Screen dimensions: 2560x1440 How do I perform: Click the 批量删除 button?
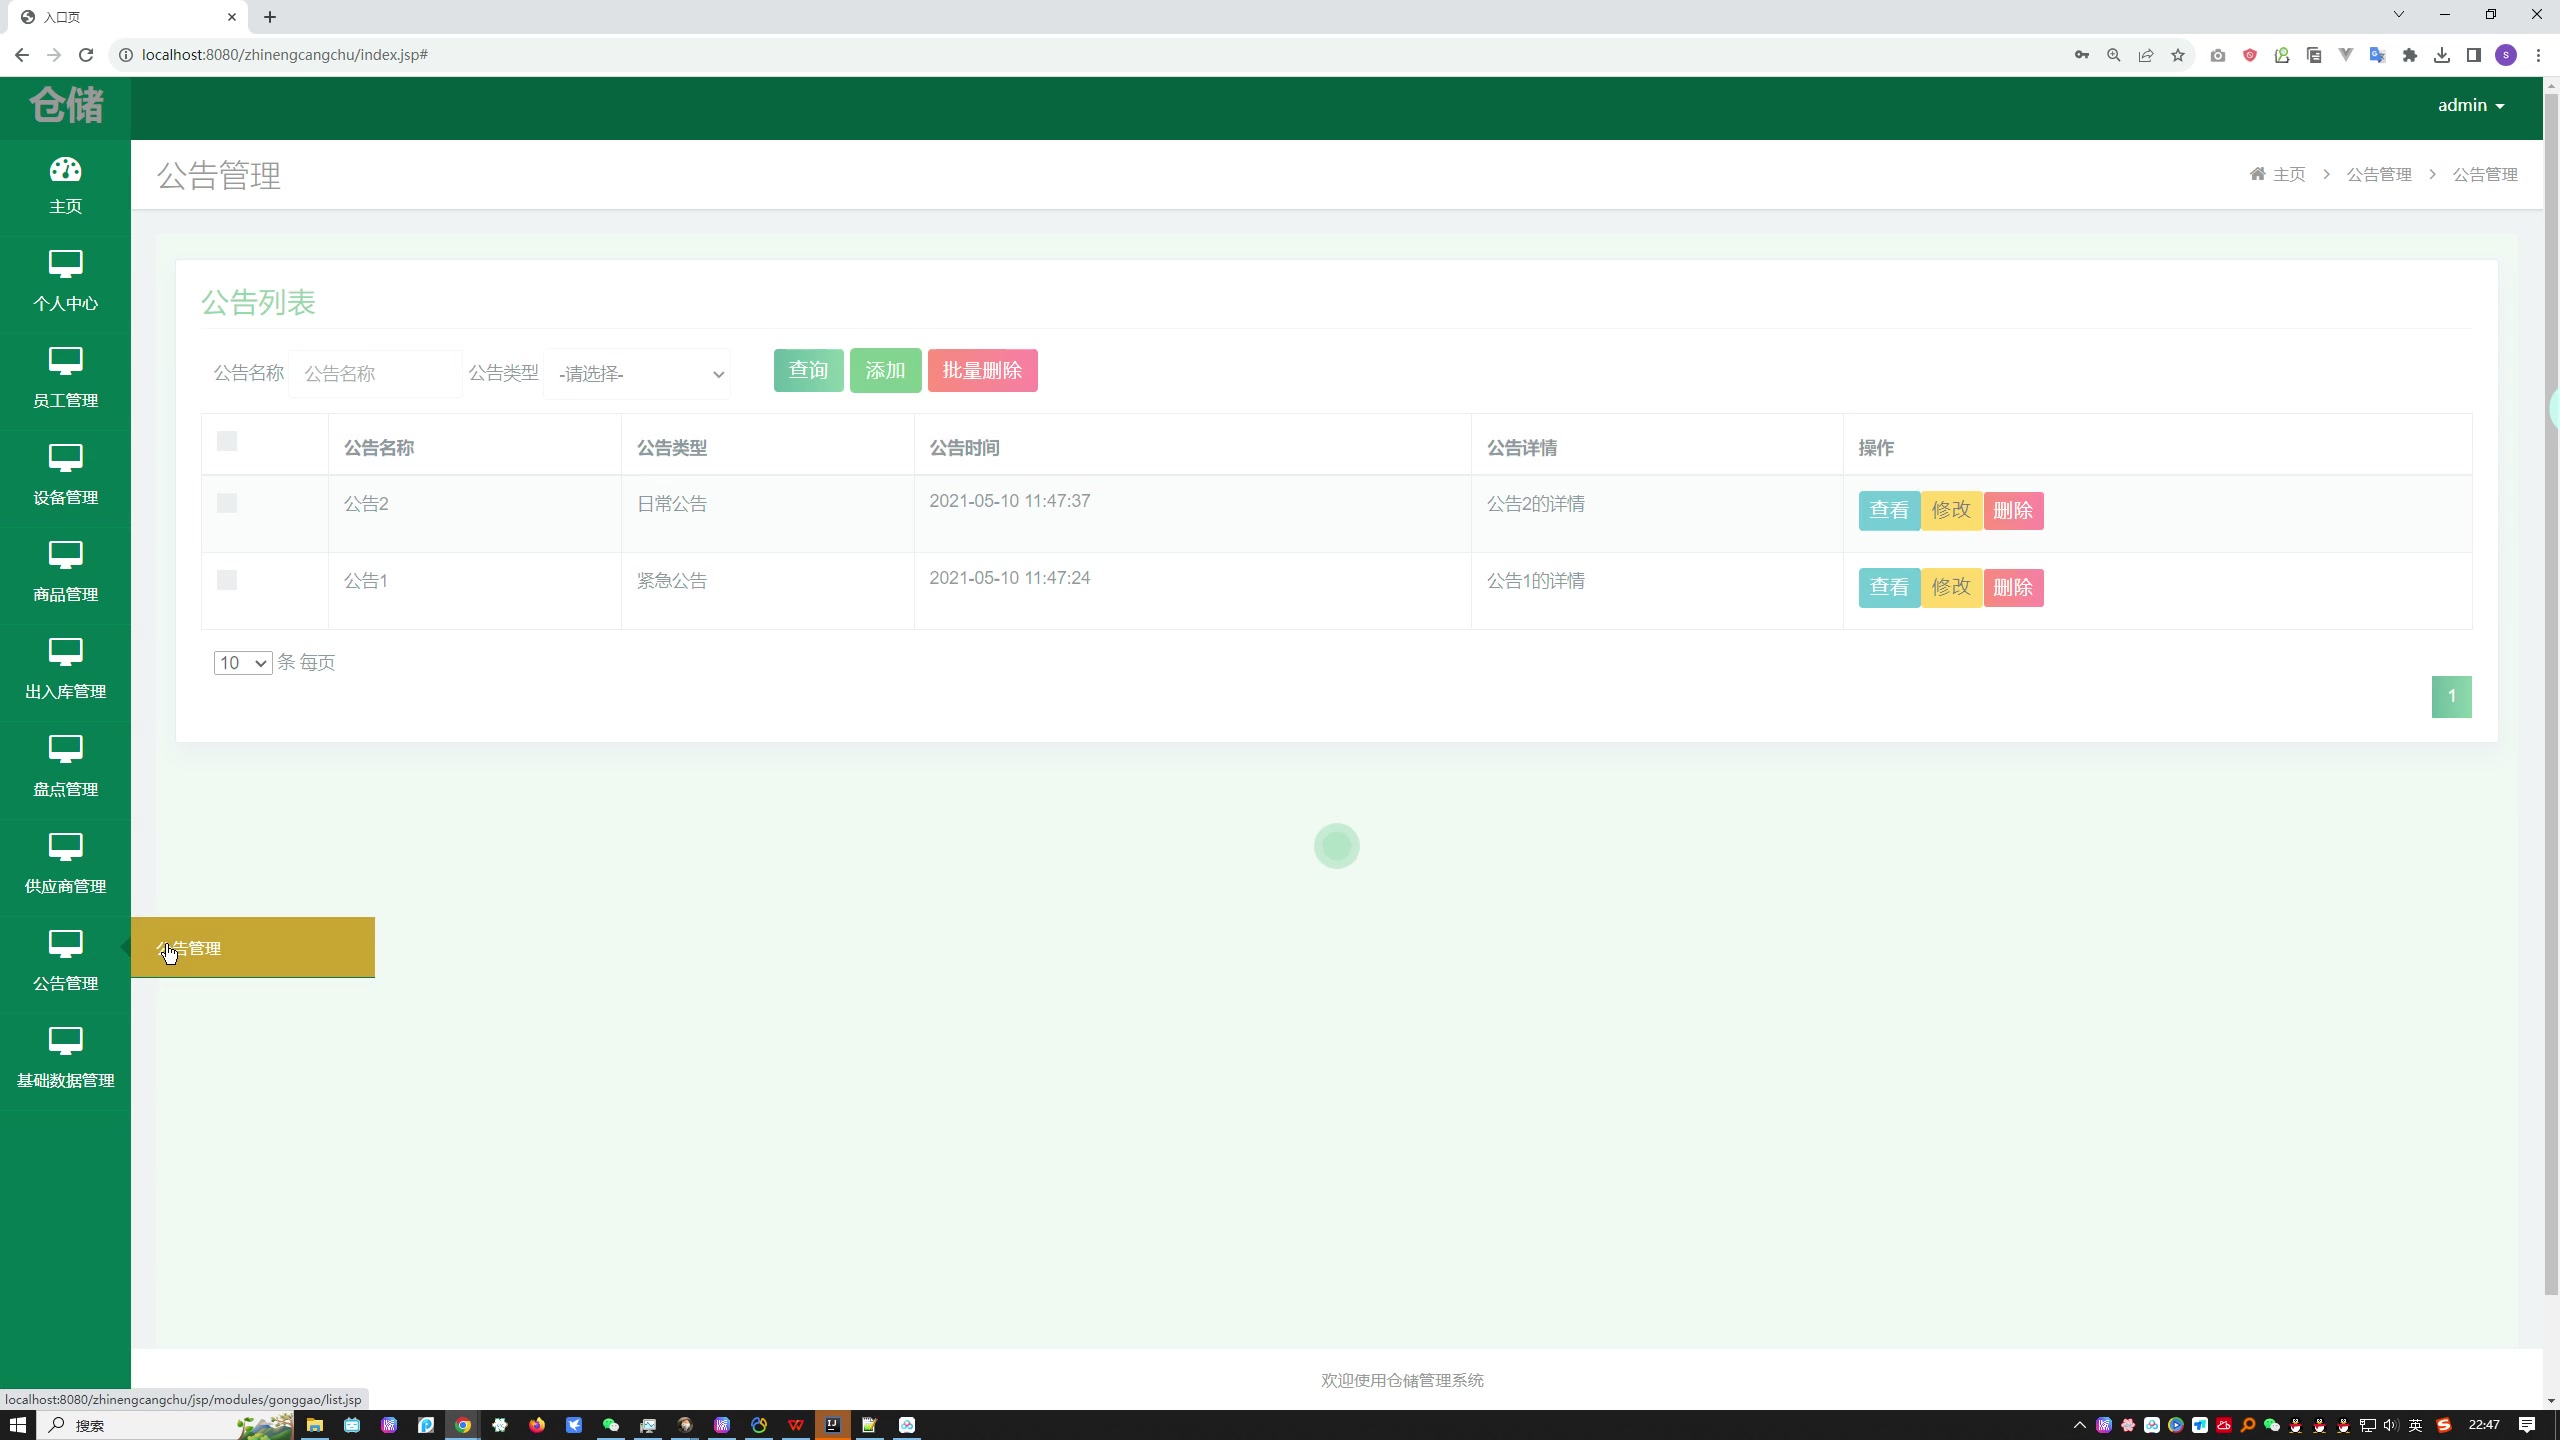click(982, 371)
